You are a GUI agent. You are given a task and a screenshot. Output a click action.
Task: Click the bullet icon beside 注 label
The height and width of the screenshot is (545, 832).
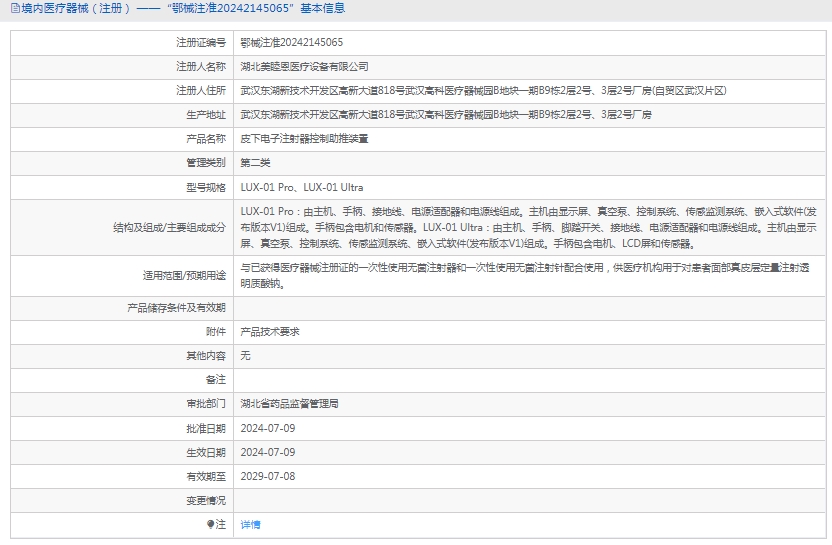pos(210,523)
